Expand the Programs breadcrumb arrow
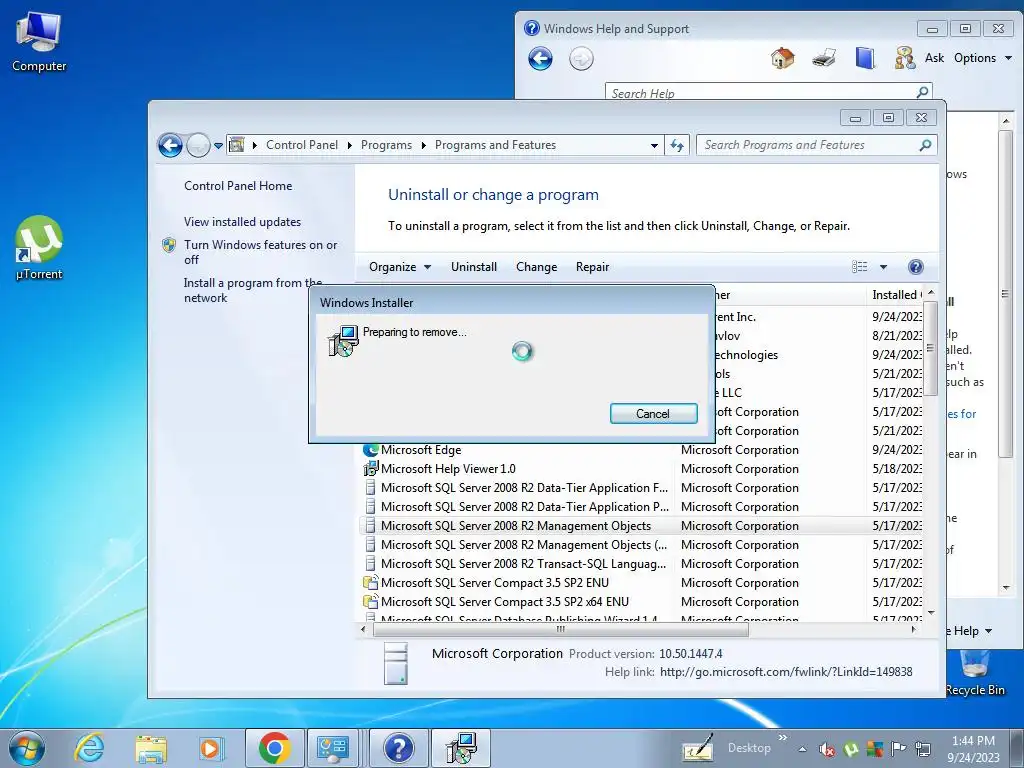 423,145
